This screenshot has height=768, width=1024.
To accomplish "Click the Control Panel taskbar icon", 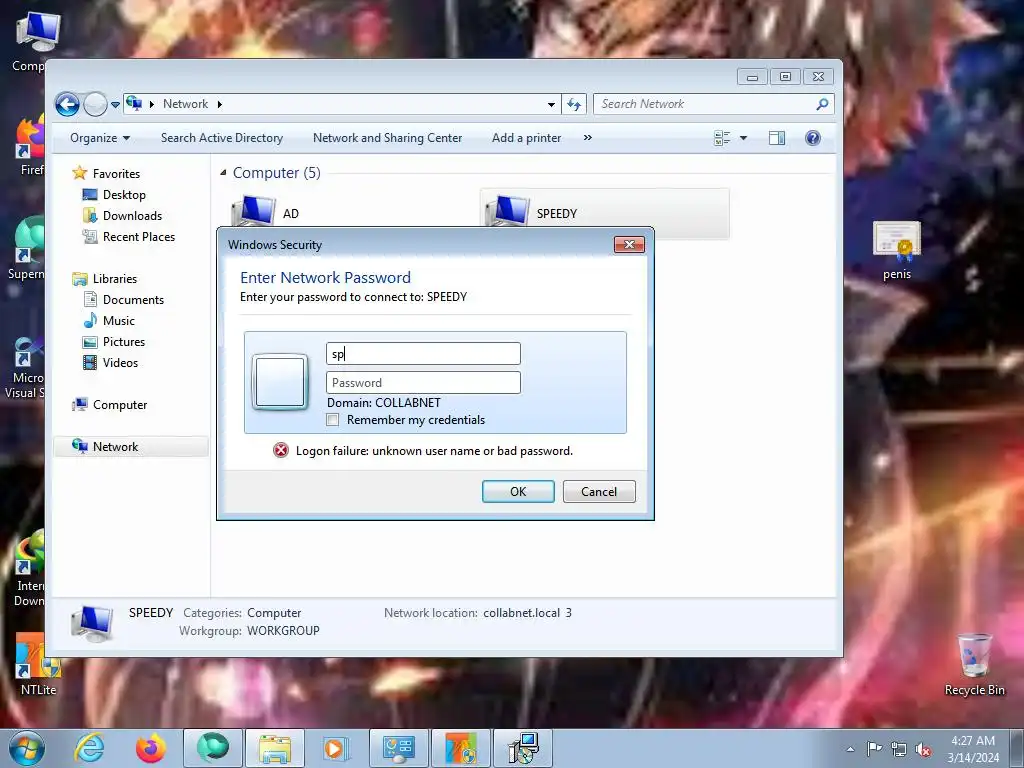I will (x=399, y=748).
